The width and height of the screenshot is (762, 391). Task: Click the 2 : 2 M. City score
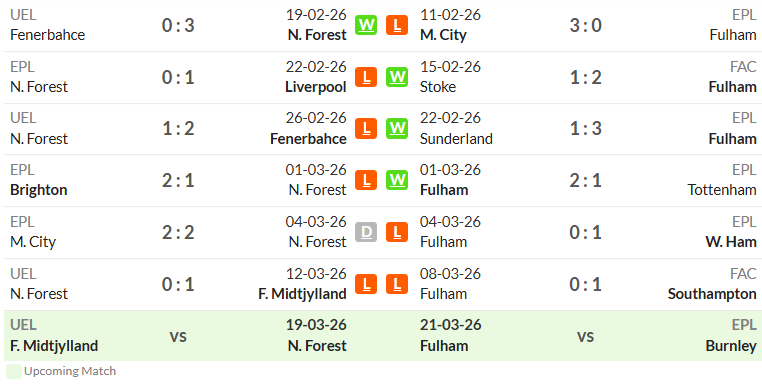[178, 232]
